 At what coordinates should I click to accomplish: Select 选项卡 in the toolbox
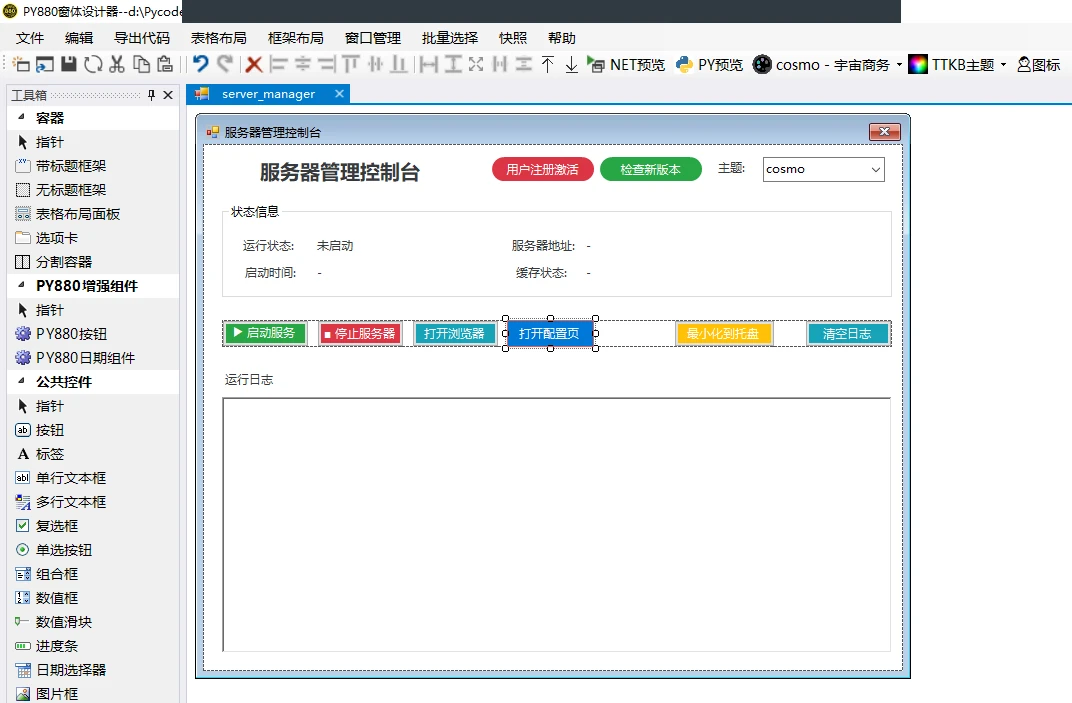pyautogui.click(x=94, y=238)
